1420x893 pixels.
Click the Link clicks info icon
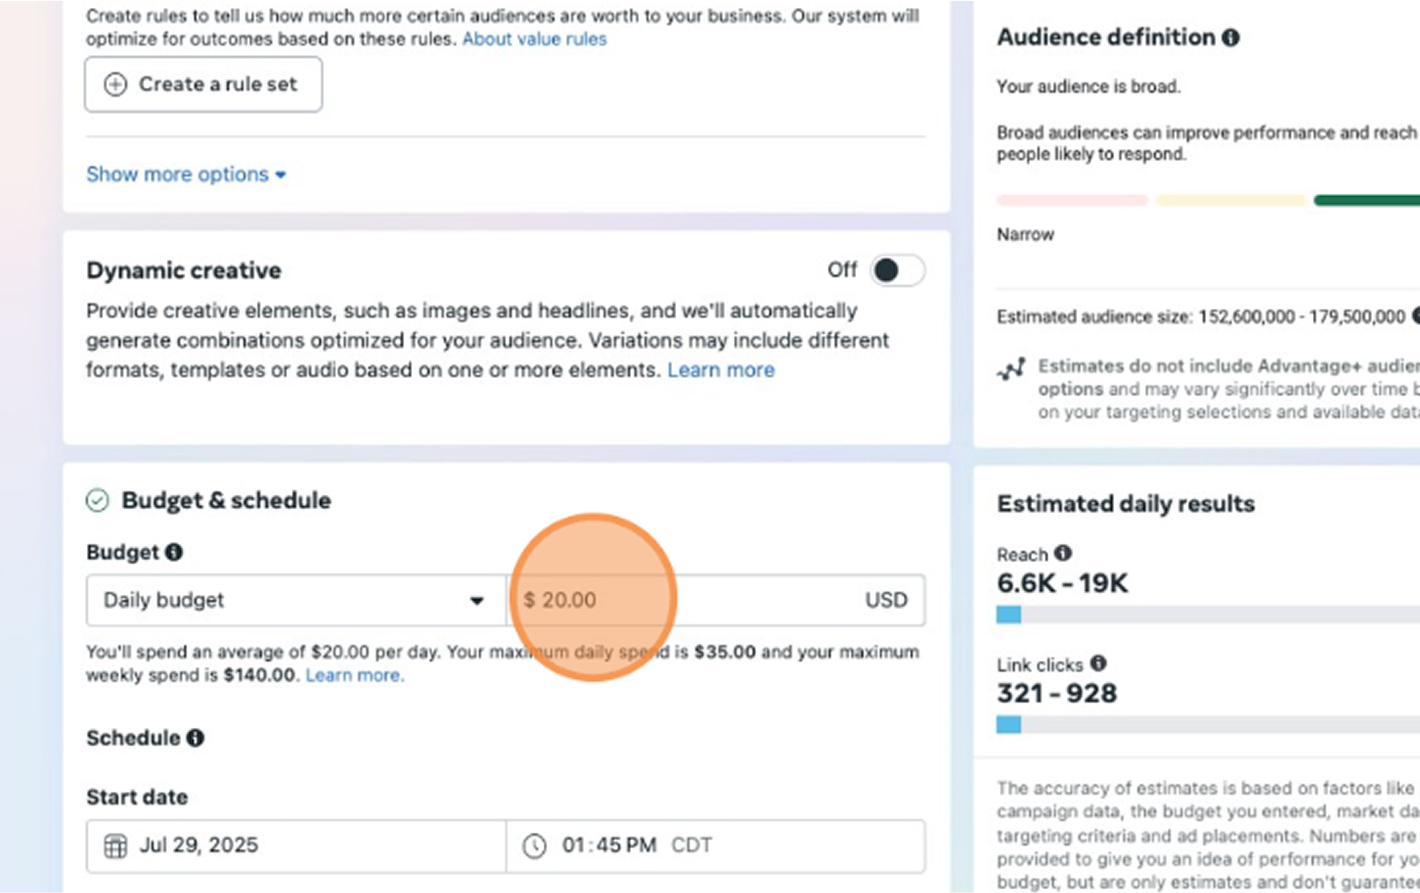tap(1098, 664)
